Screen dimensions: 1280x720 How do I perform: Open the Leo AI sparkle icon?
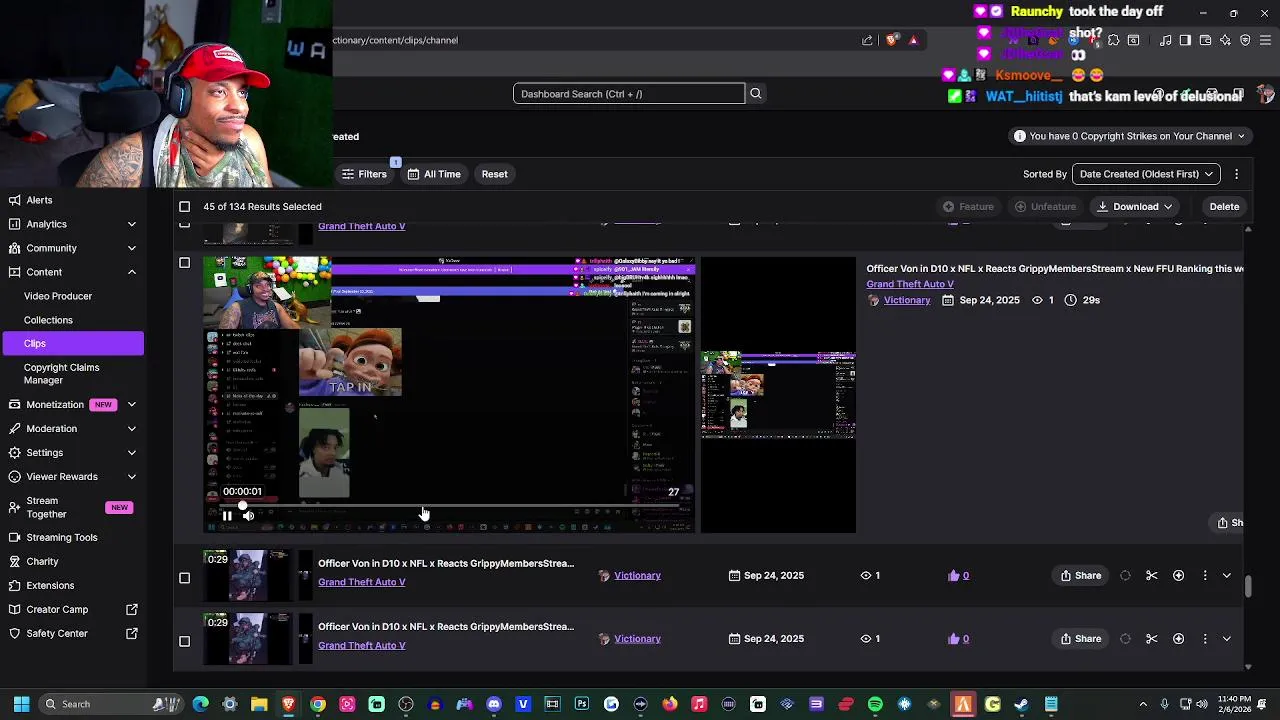(x=1225, y=40)
